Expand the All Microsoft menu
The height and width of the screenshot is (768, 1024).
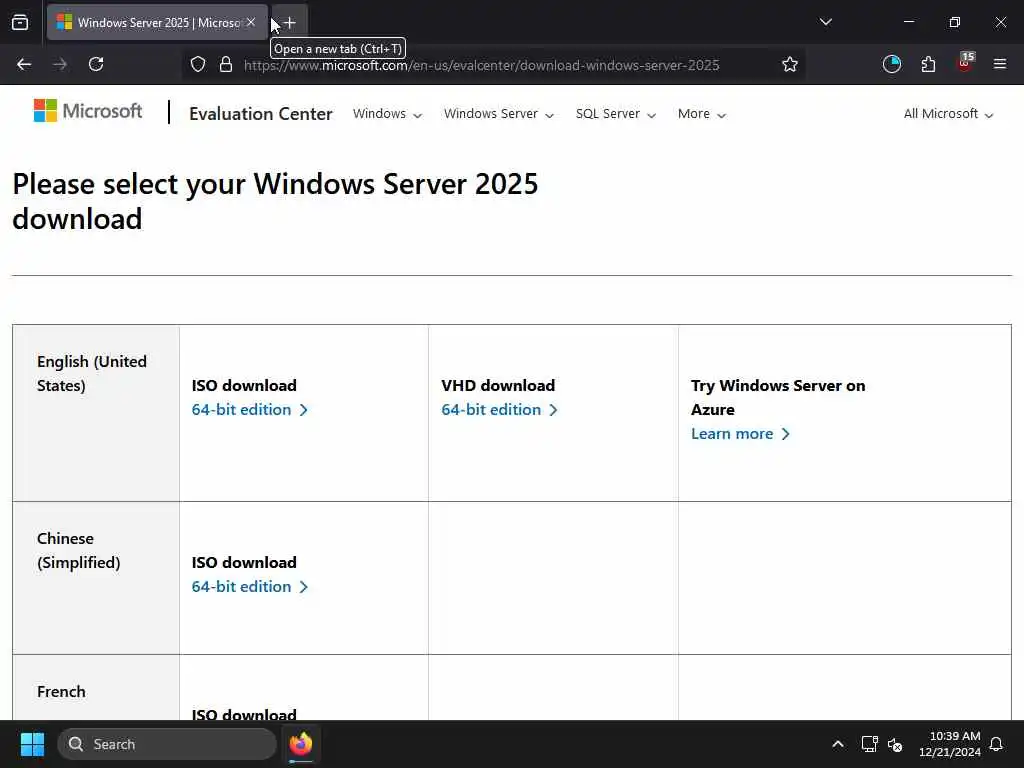(948, 114)
